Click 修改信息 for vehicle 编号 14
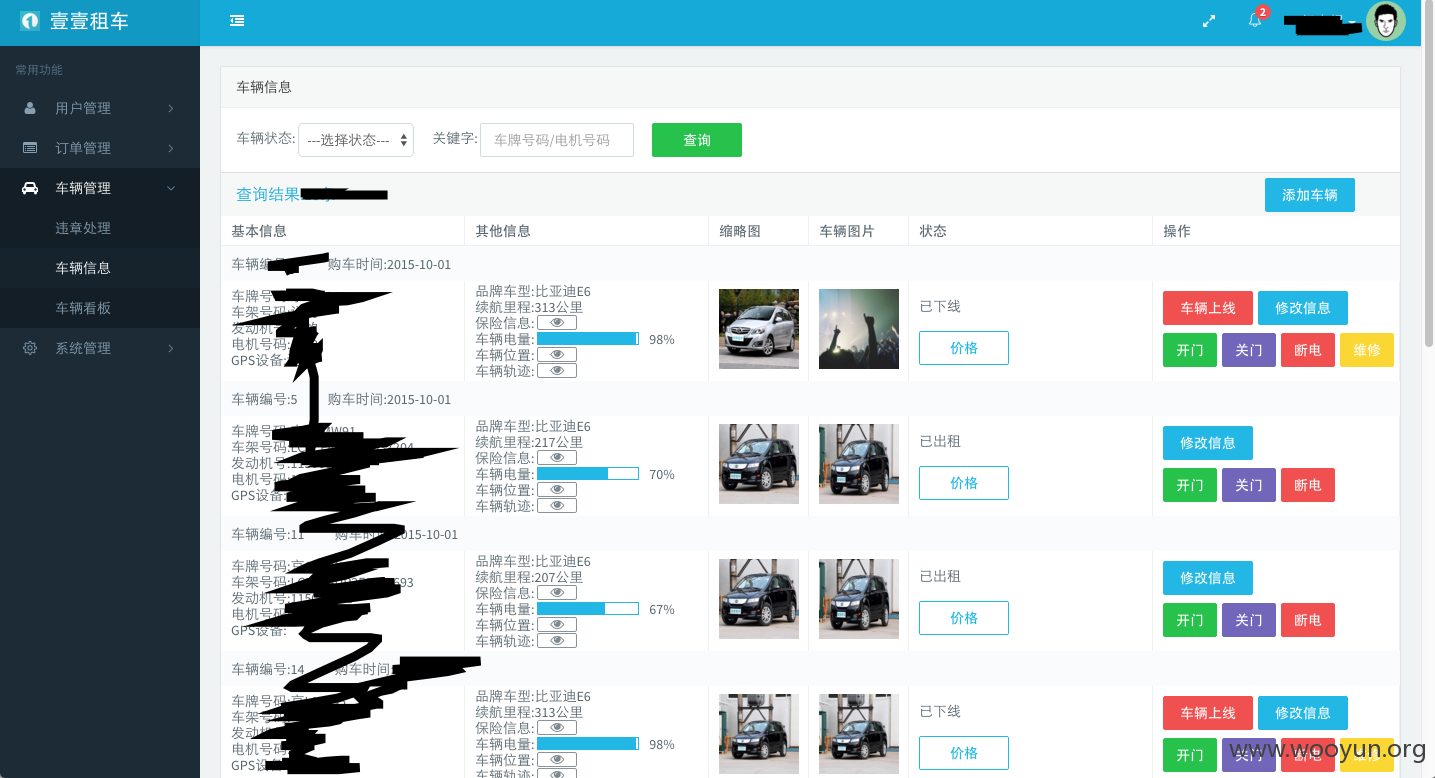The image size is (1435, 778). [x=1303, y=713]
